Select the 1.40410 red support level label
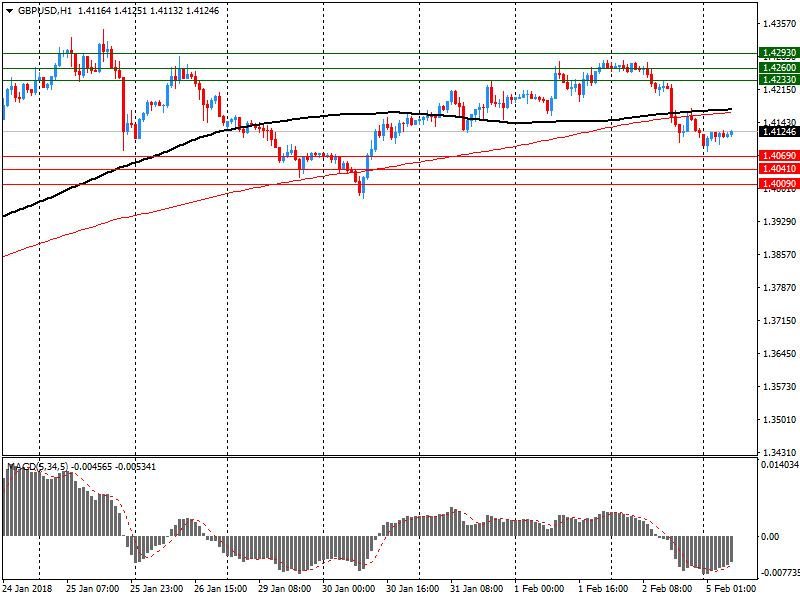 (779, 169)
